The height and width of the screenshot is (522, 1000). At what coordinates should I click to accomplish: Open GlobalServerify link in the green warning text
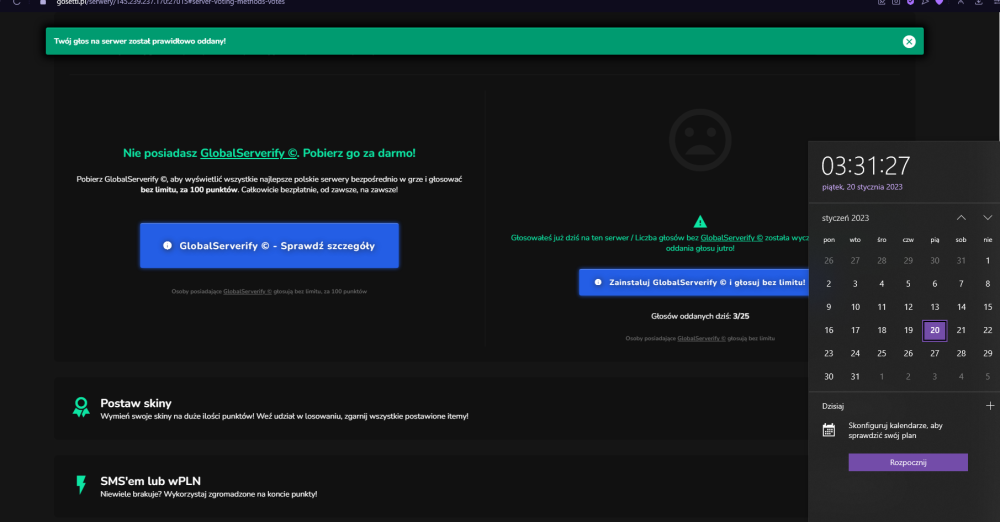(732, 237)
